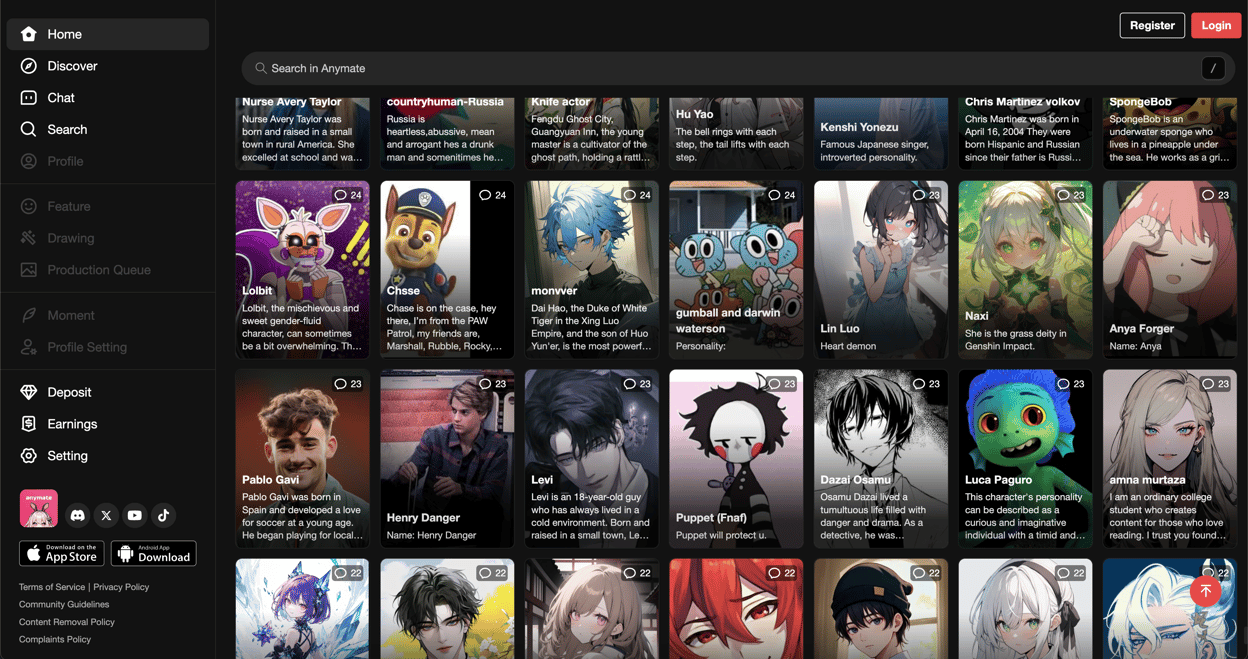This screenshot has width=1248, height=659.
Task: Go to the Chat section
Action: pyautogui.click(x=61, y=98)
